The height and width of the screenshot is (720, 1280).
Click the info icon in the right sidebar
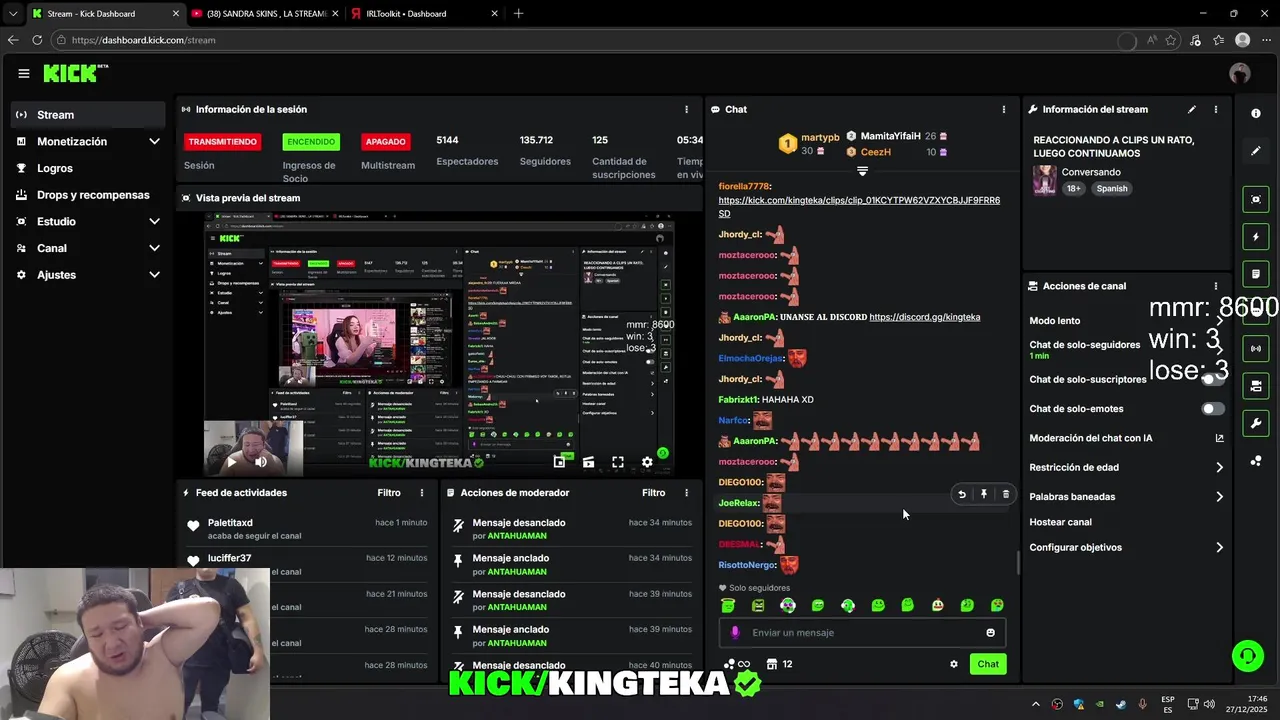pos(1256,114)
